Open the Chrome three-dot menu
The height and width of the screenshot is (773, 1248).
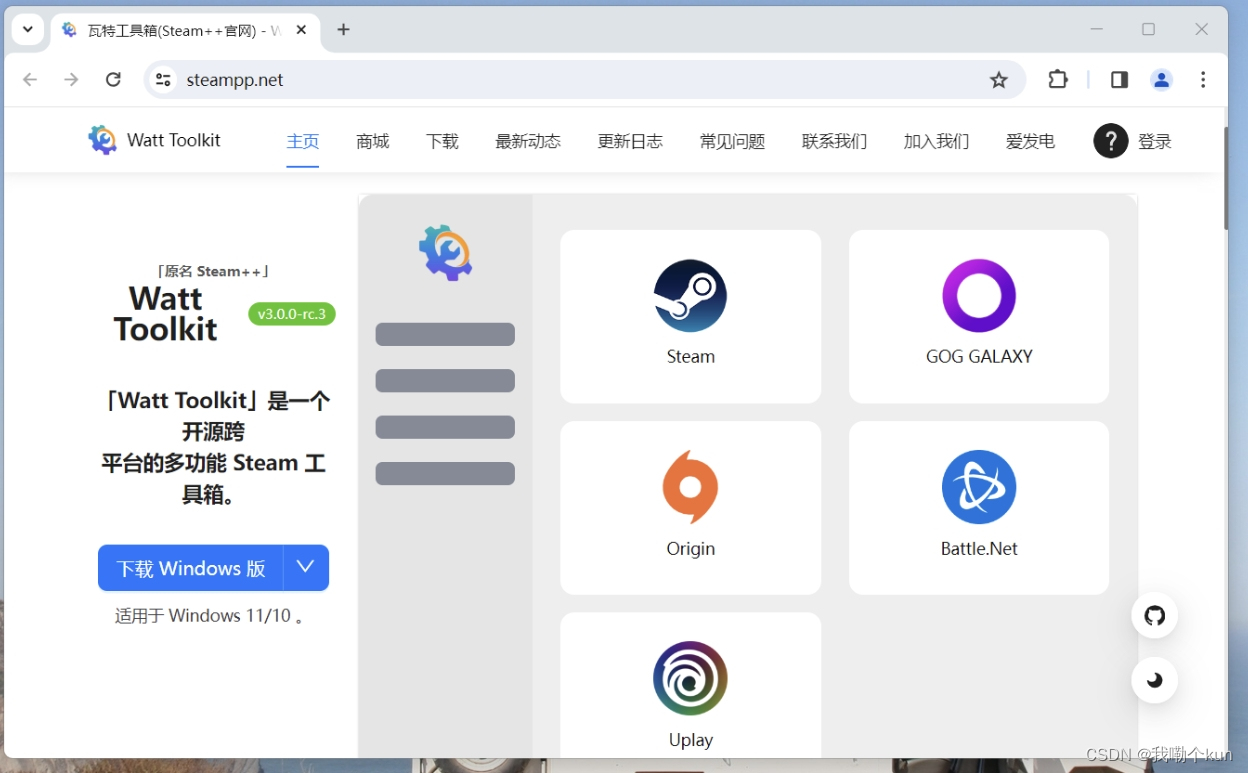click(1203, 80)
